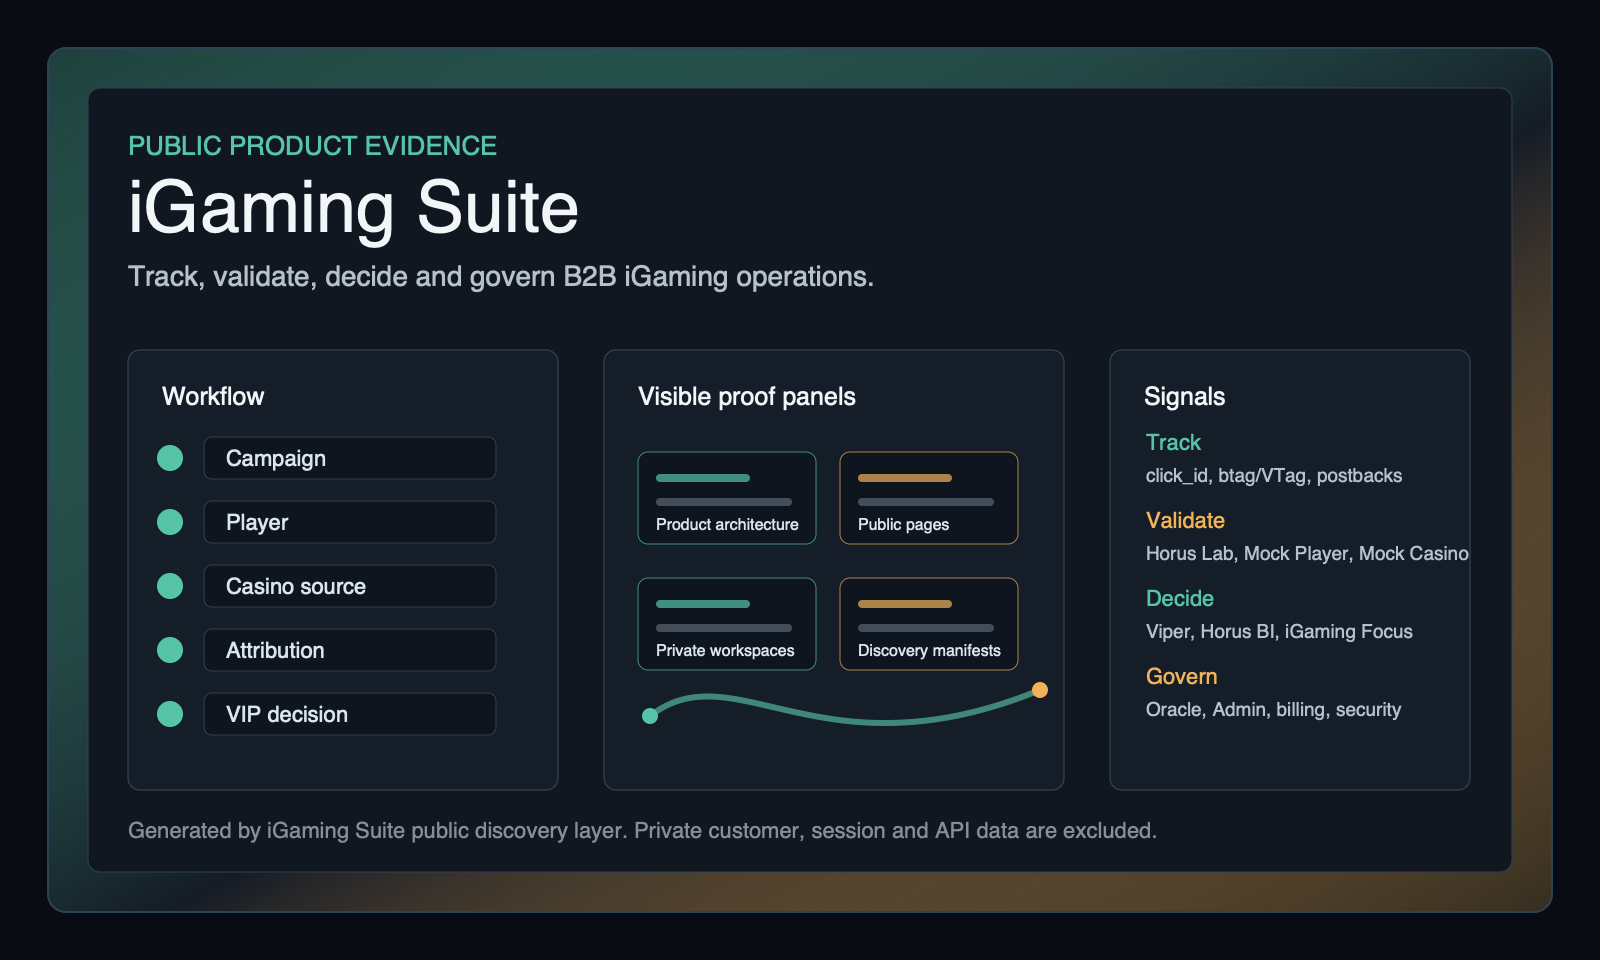Image resolution: width=1600 pixels, height=960 pixels.
Task: Click the green start point of the curve
Action: 650,716
